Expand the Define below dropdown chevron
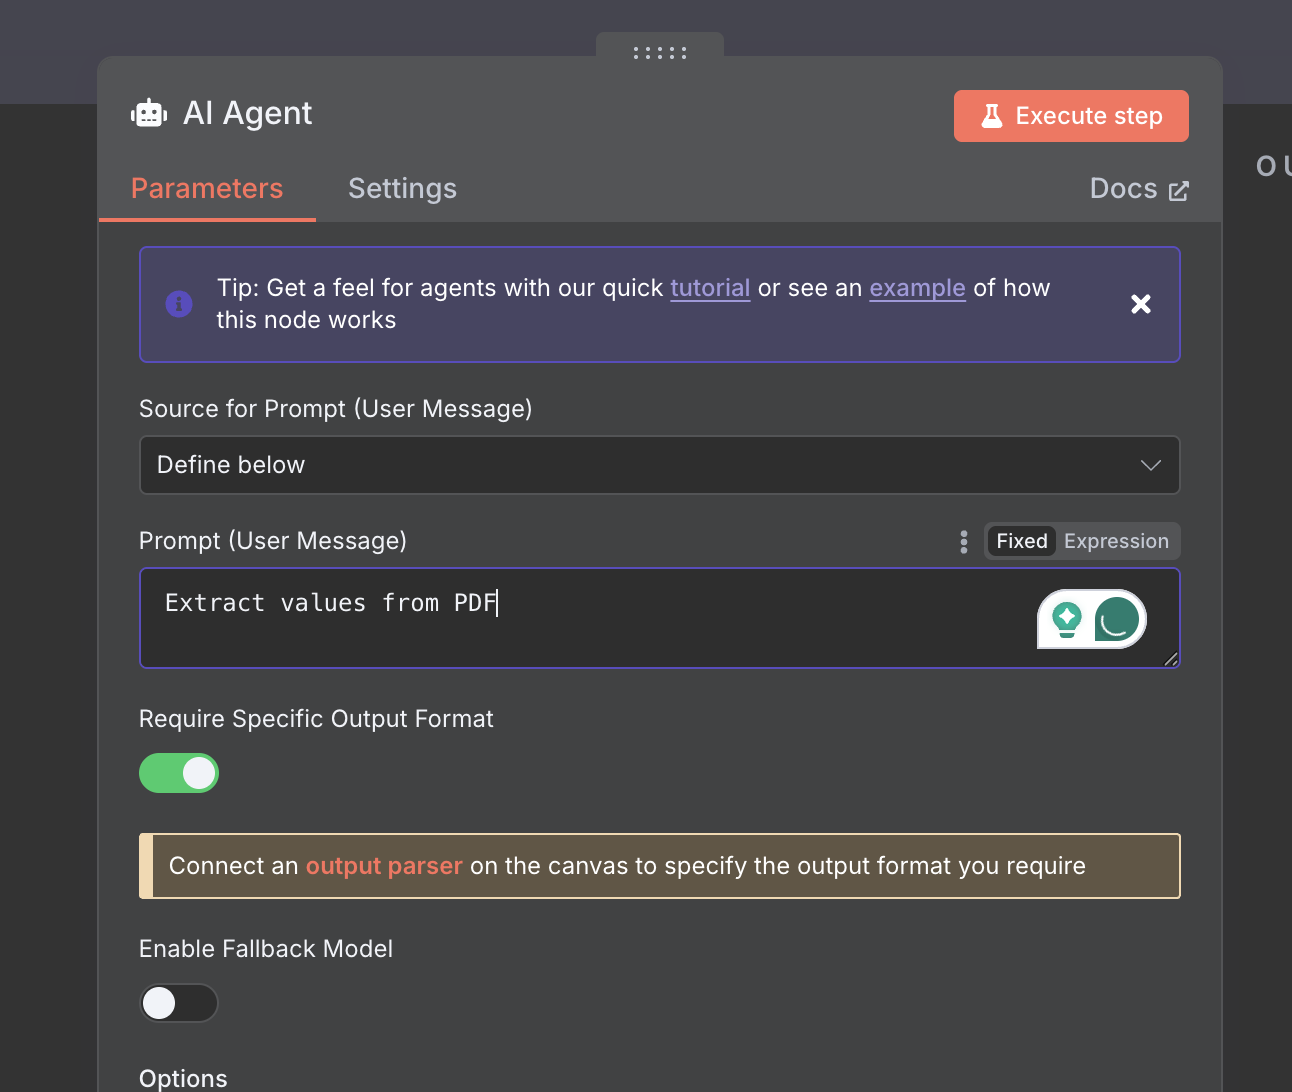Image resolution: width=1292 pixels, height=1092 pixels. point(1151,465)
